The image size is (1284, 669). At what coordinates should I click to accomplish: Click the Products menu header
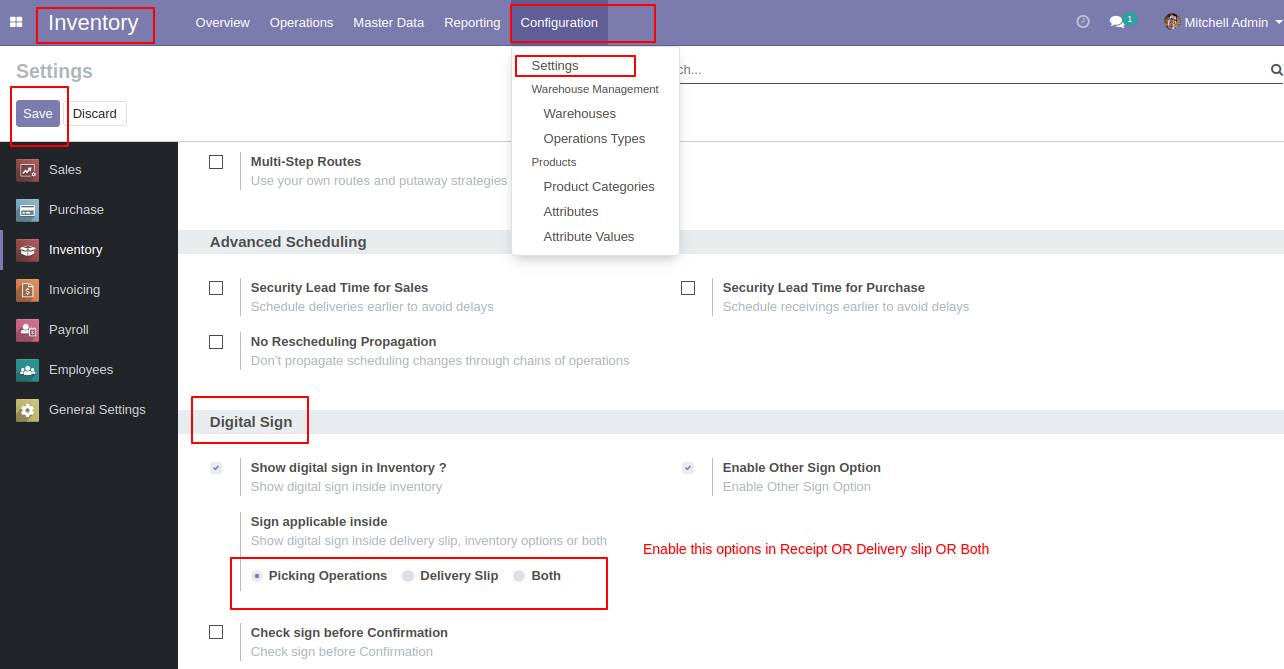pyautogui.click(x=554, y=162)
